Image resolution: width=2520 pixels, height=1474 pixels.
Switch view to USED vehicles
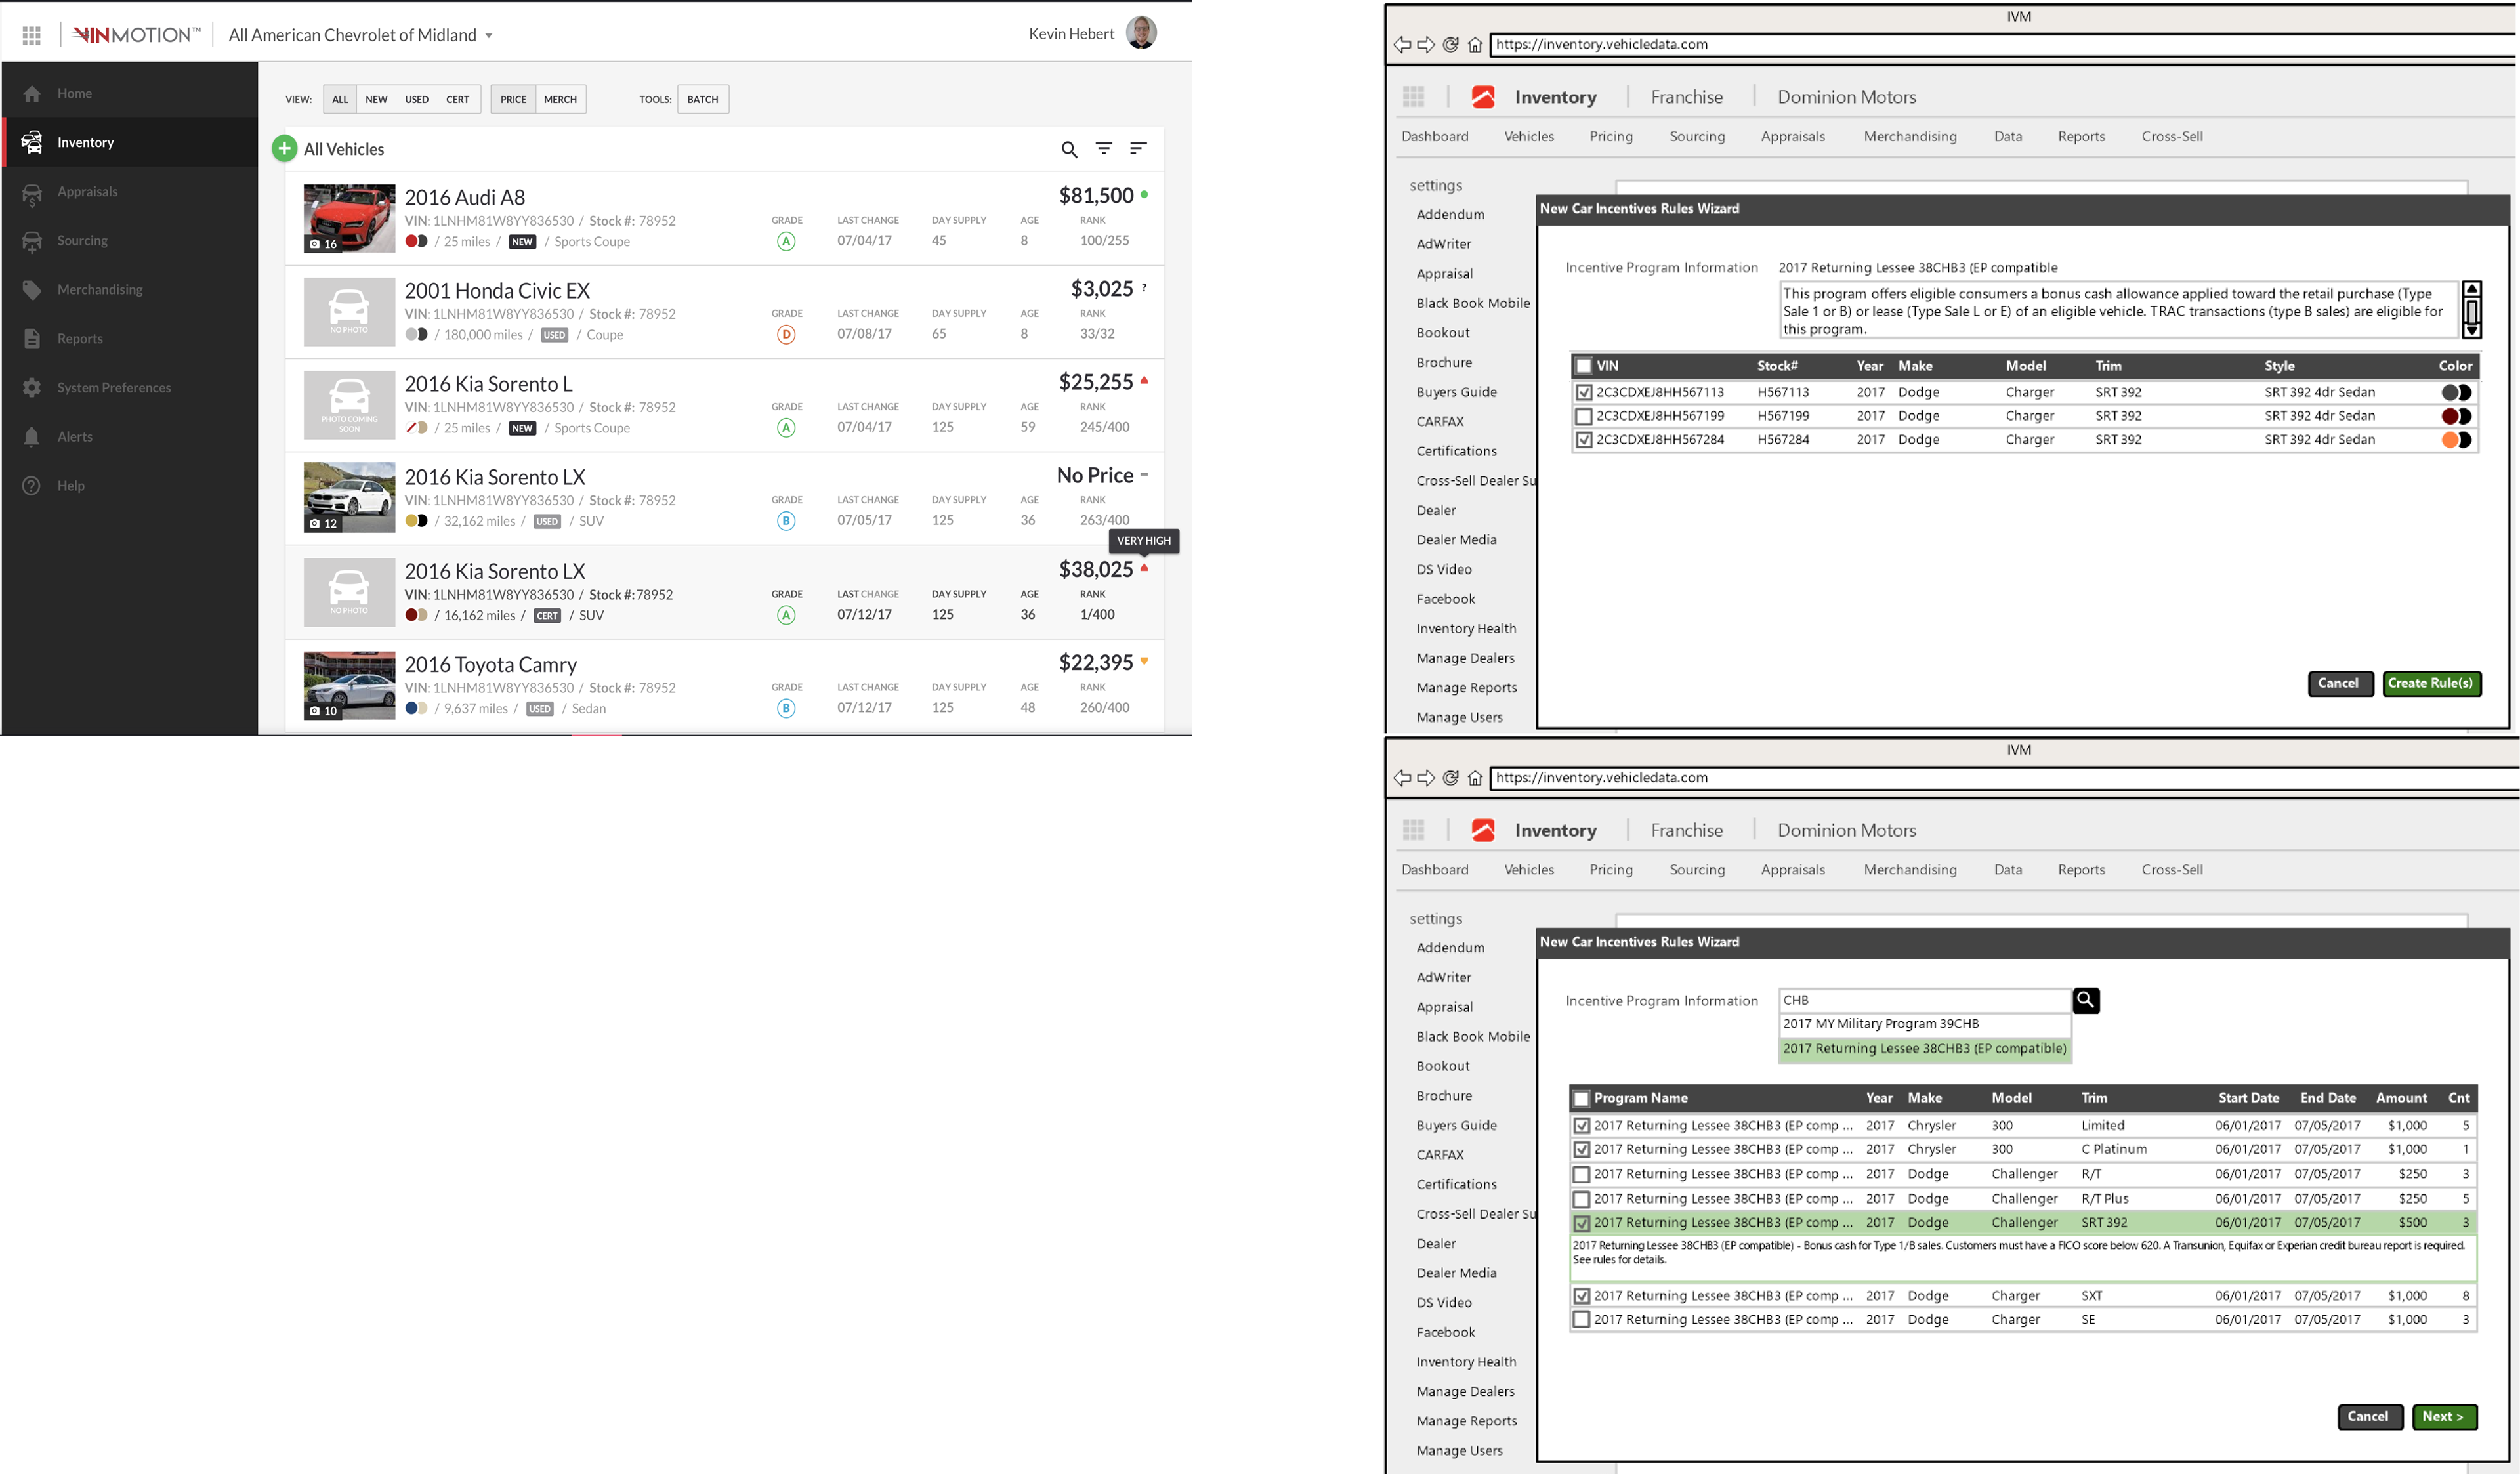tap(416, 99)
